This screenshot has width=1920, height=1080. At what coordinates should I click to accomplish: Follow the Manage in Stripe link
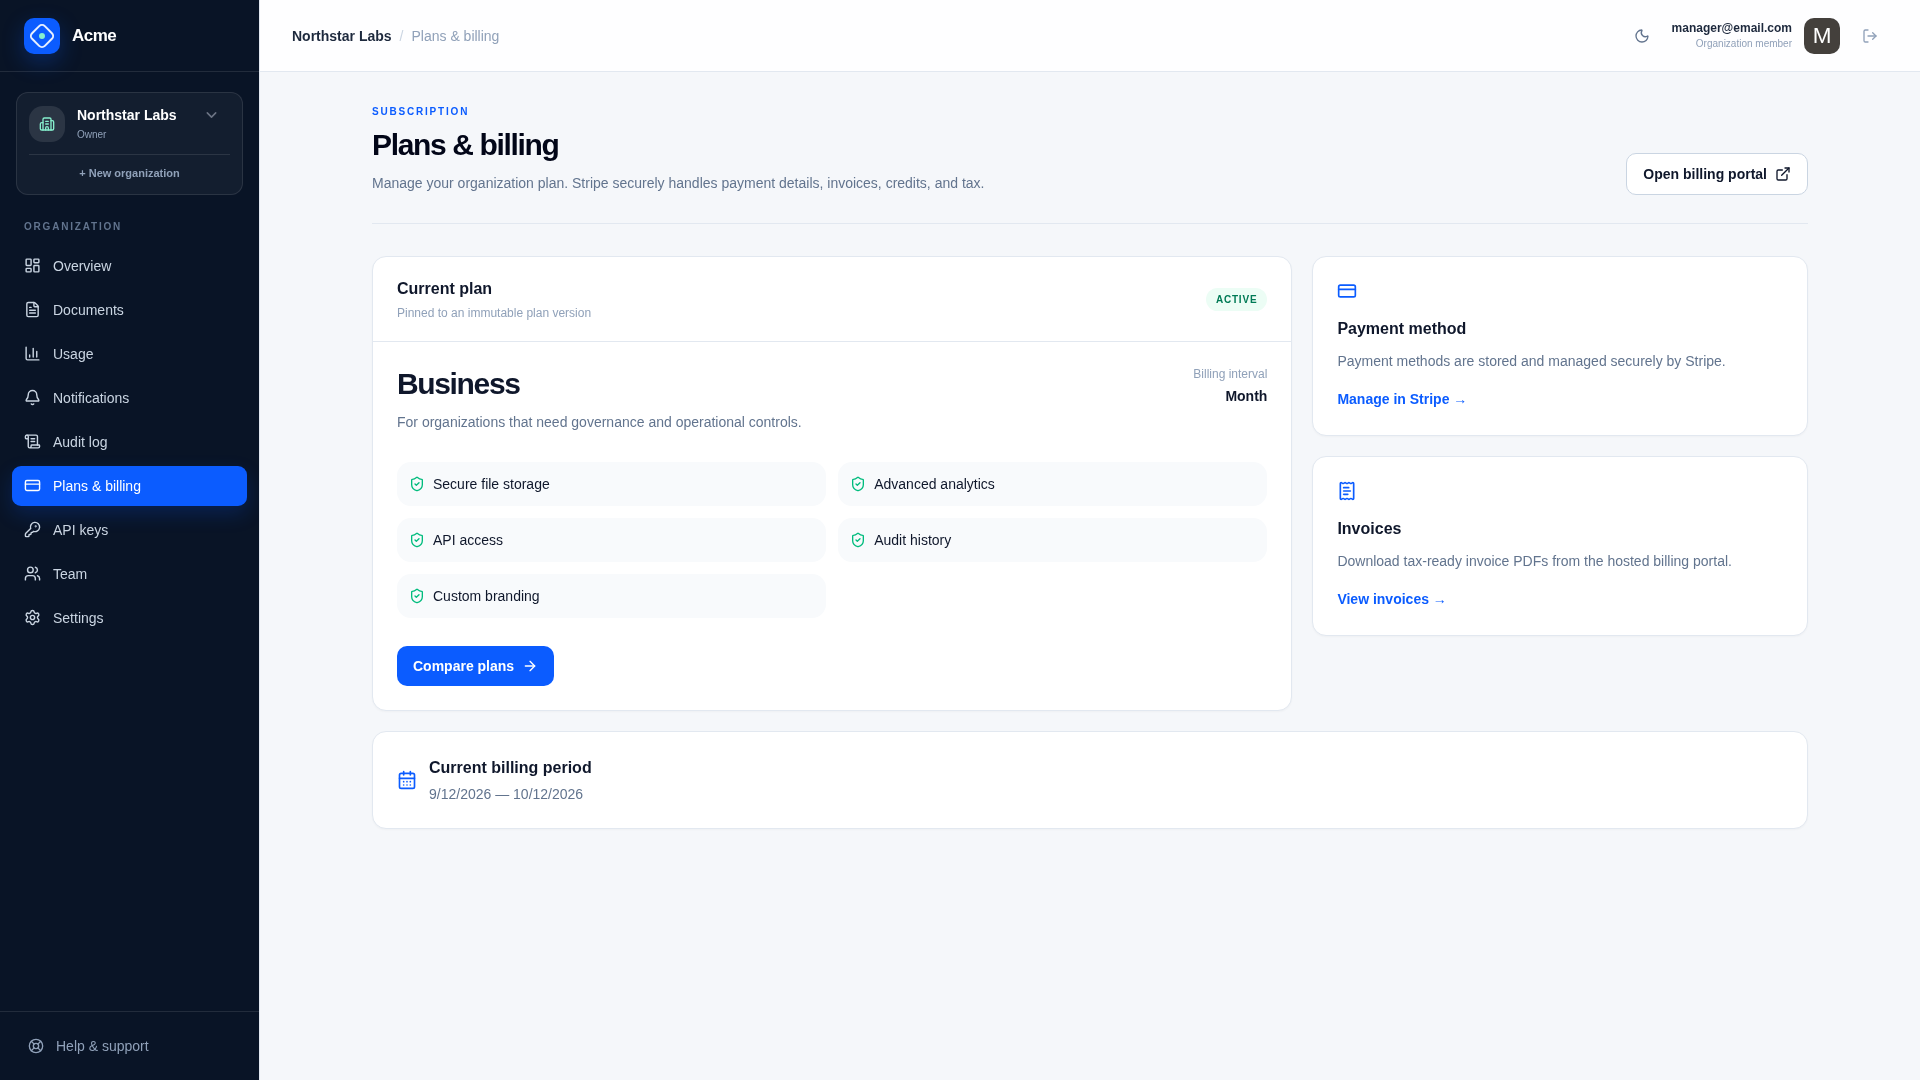click(x=1401, y=399)
